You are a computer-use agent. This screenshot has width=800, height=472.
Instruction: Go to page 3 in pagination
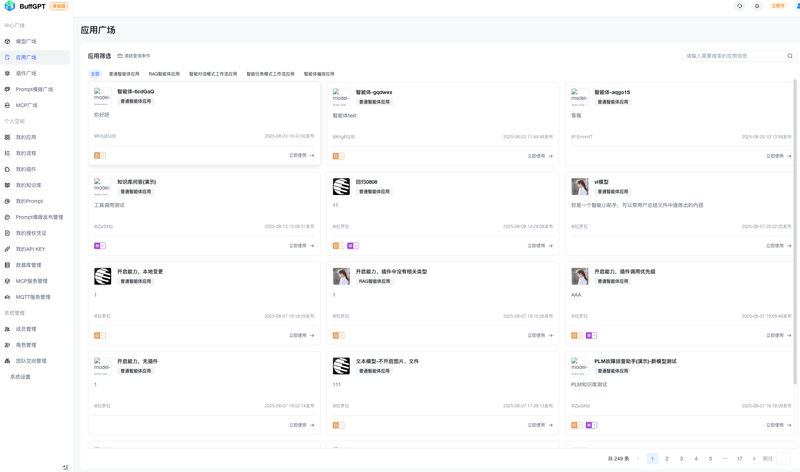(681, 459)
